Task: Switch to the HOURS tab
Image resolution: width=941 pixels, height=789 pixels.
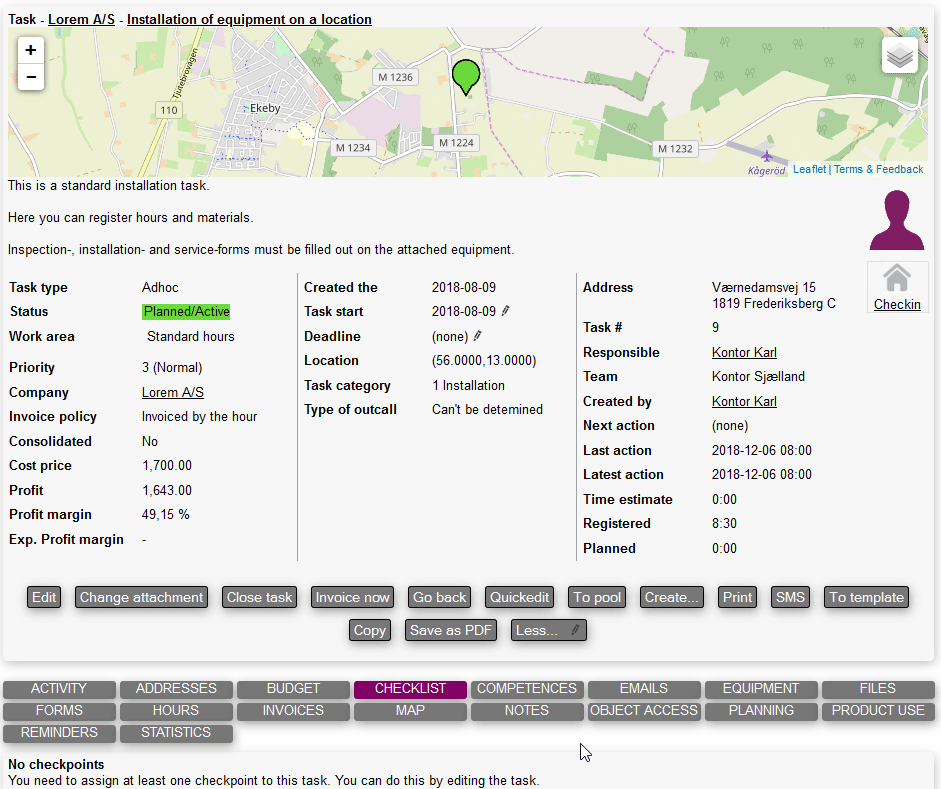Action: 175,711
